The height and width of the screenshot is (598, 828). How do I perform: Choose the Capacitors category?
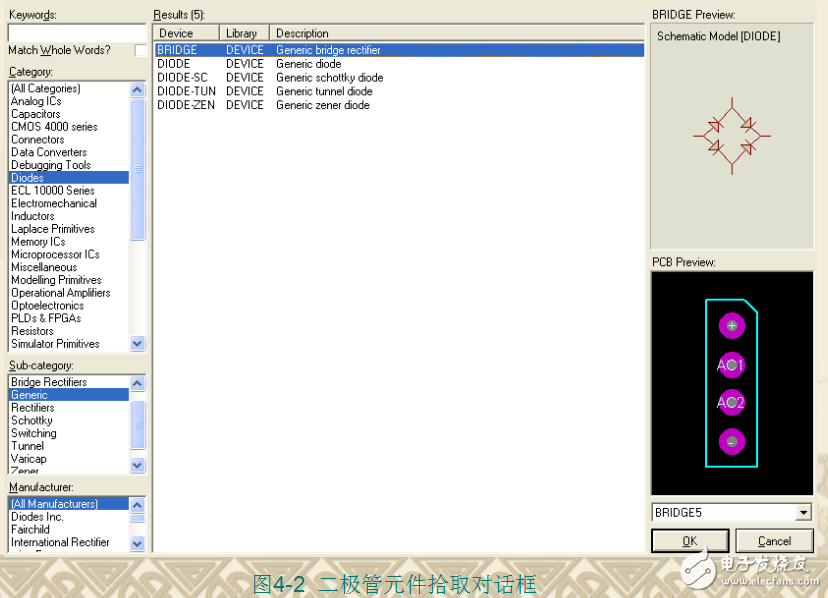pos(36,114)
